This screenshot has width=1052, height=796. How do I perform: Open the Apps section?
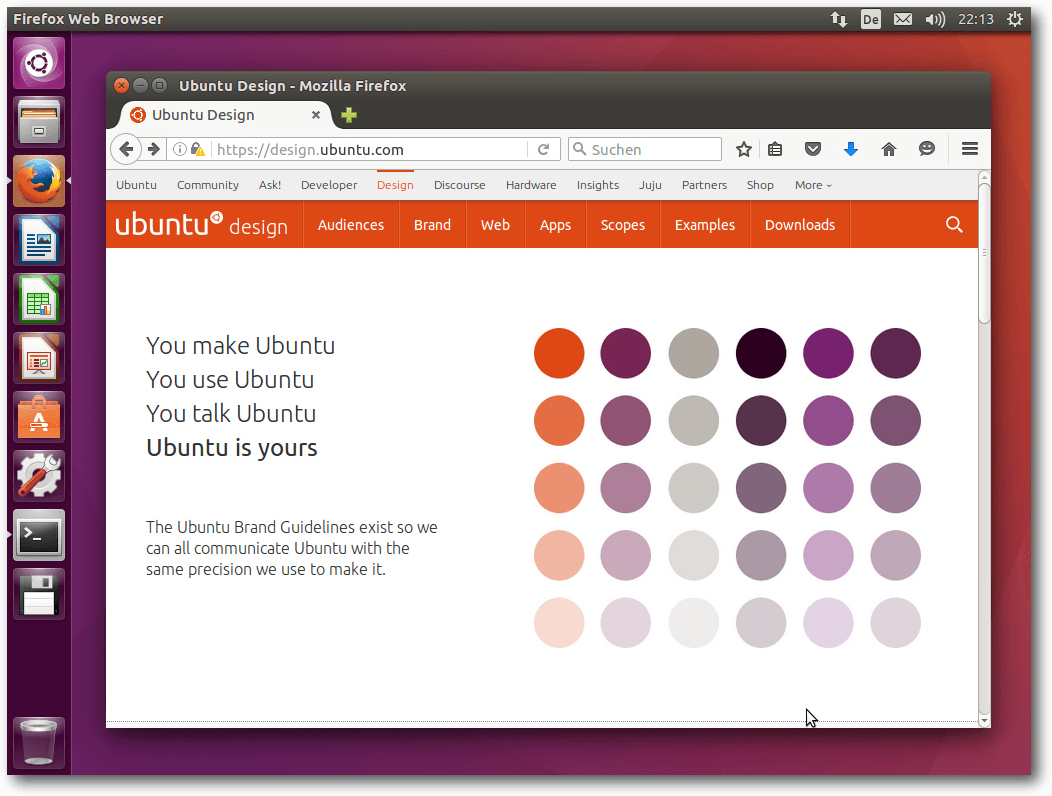coord(556,225)
